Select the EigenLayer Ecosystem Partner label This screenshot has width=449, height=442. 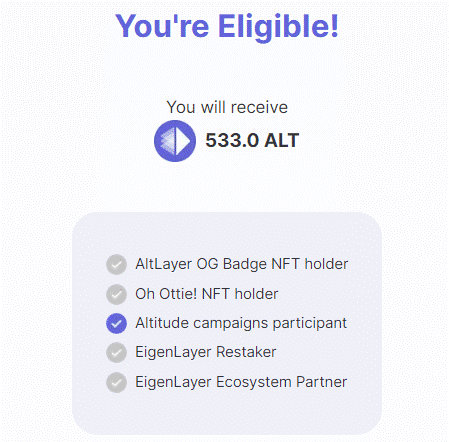241,382
